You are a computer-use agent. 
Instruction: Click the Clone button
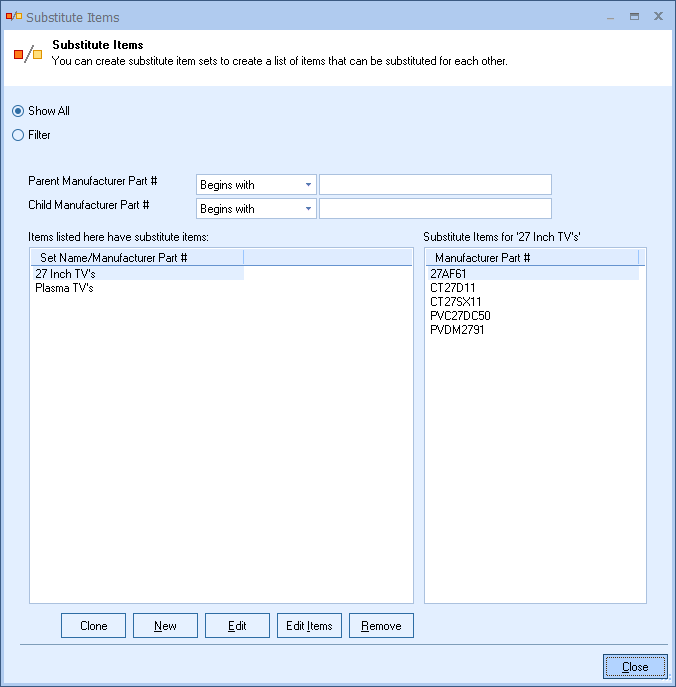(93, 626)
